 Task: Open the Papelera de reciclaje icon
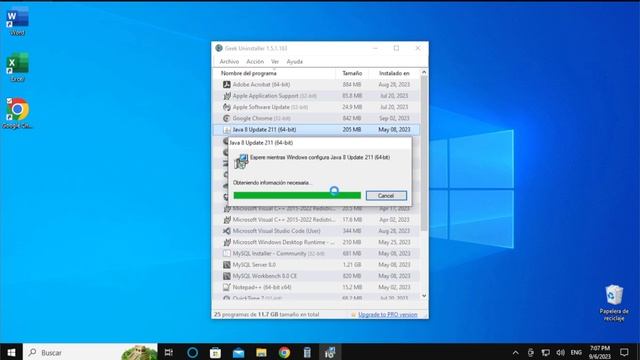[x=614, y=303]
